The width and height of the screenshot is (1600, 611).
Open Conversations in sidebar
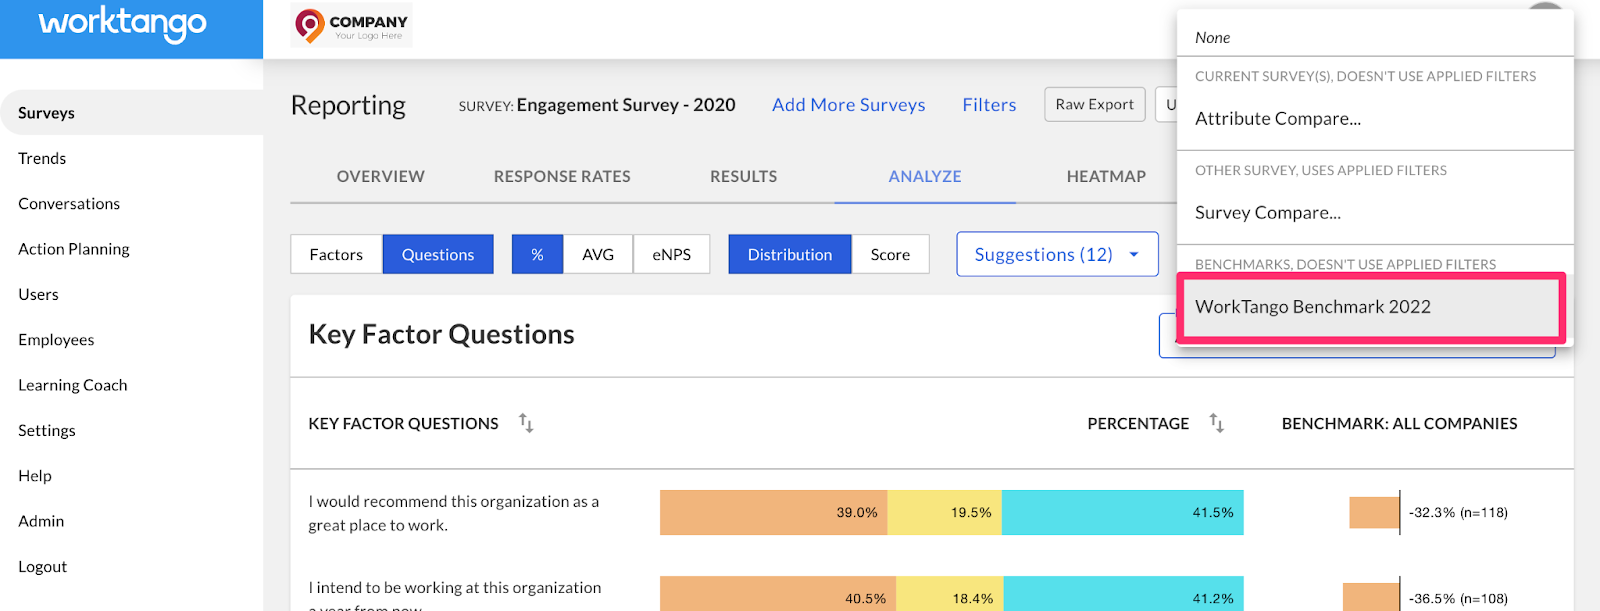point(69,203)
